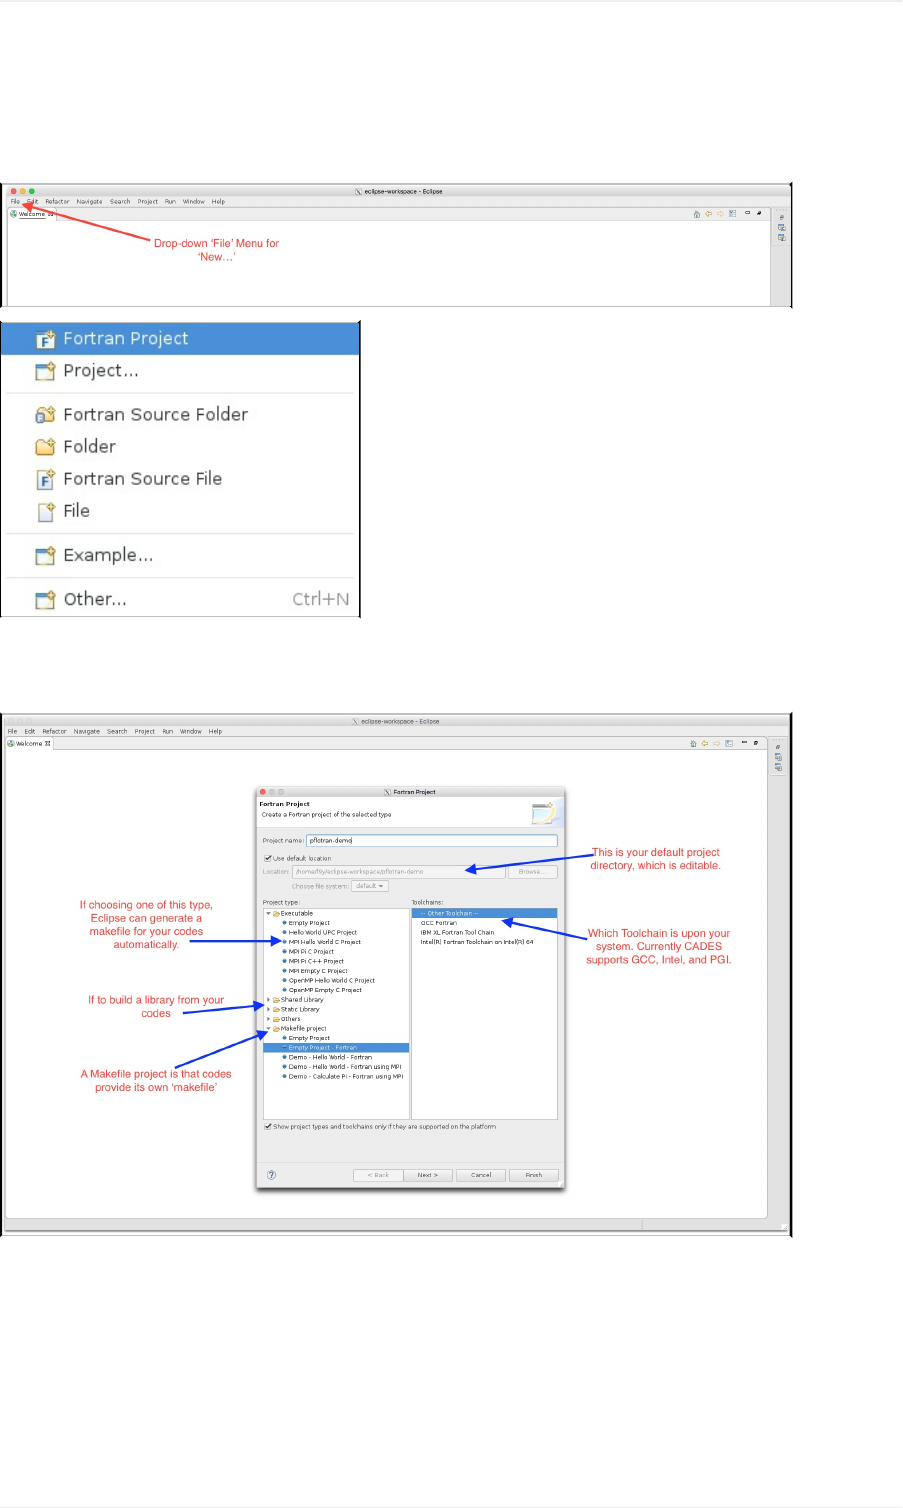Screen dimensions: 903x1508
Task: Open Search menu in the Eclipse window behind the dialog
Action: (x=117, y=731)
